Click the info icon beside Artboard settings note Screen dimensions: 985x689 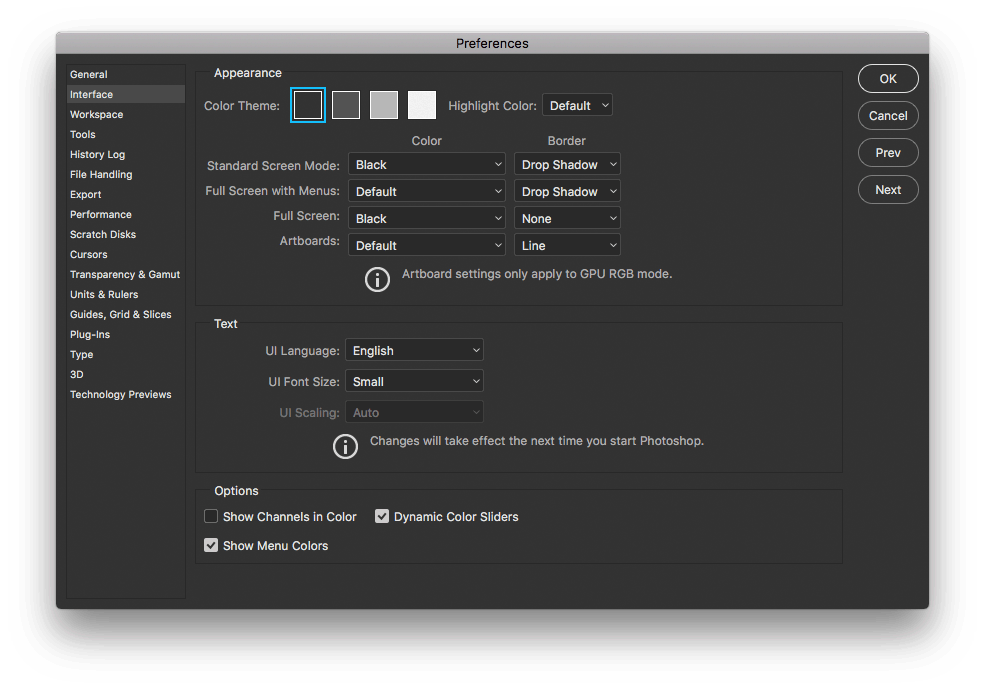point(378,279)
